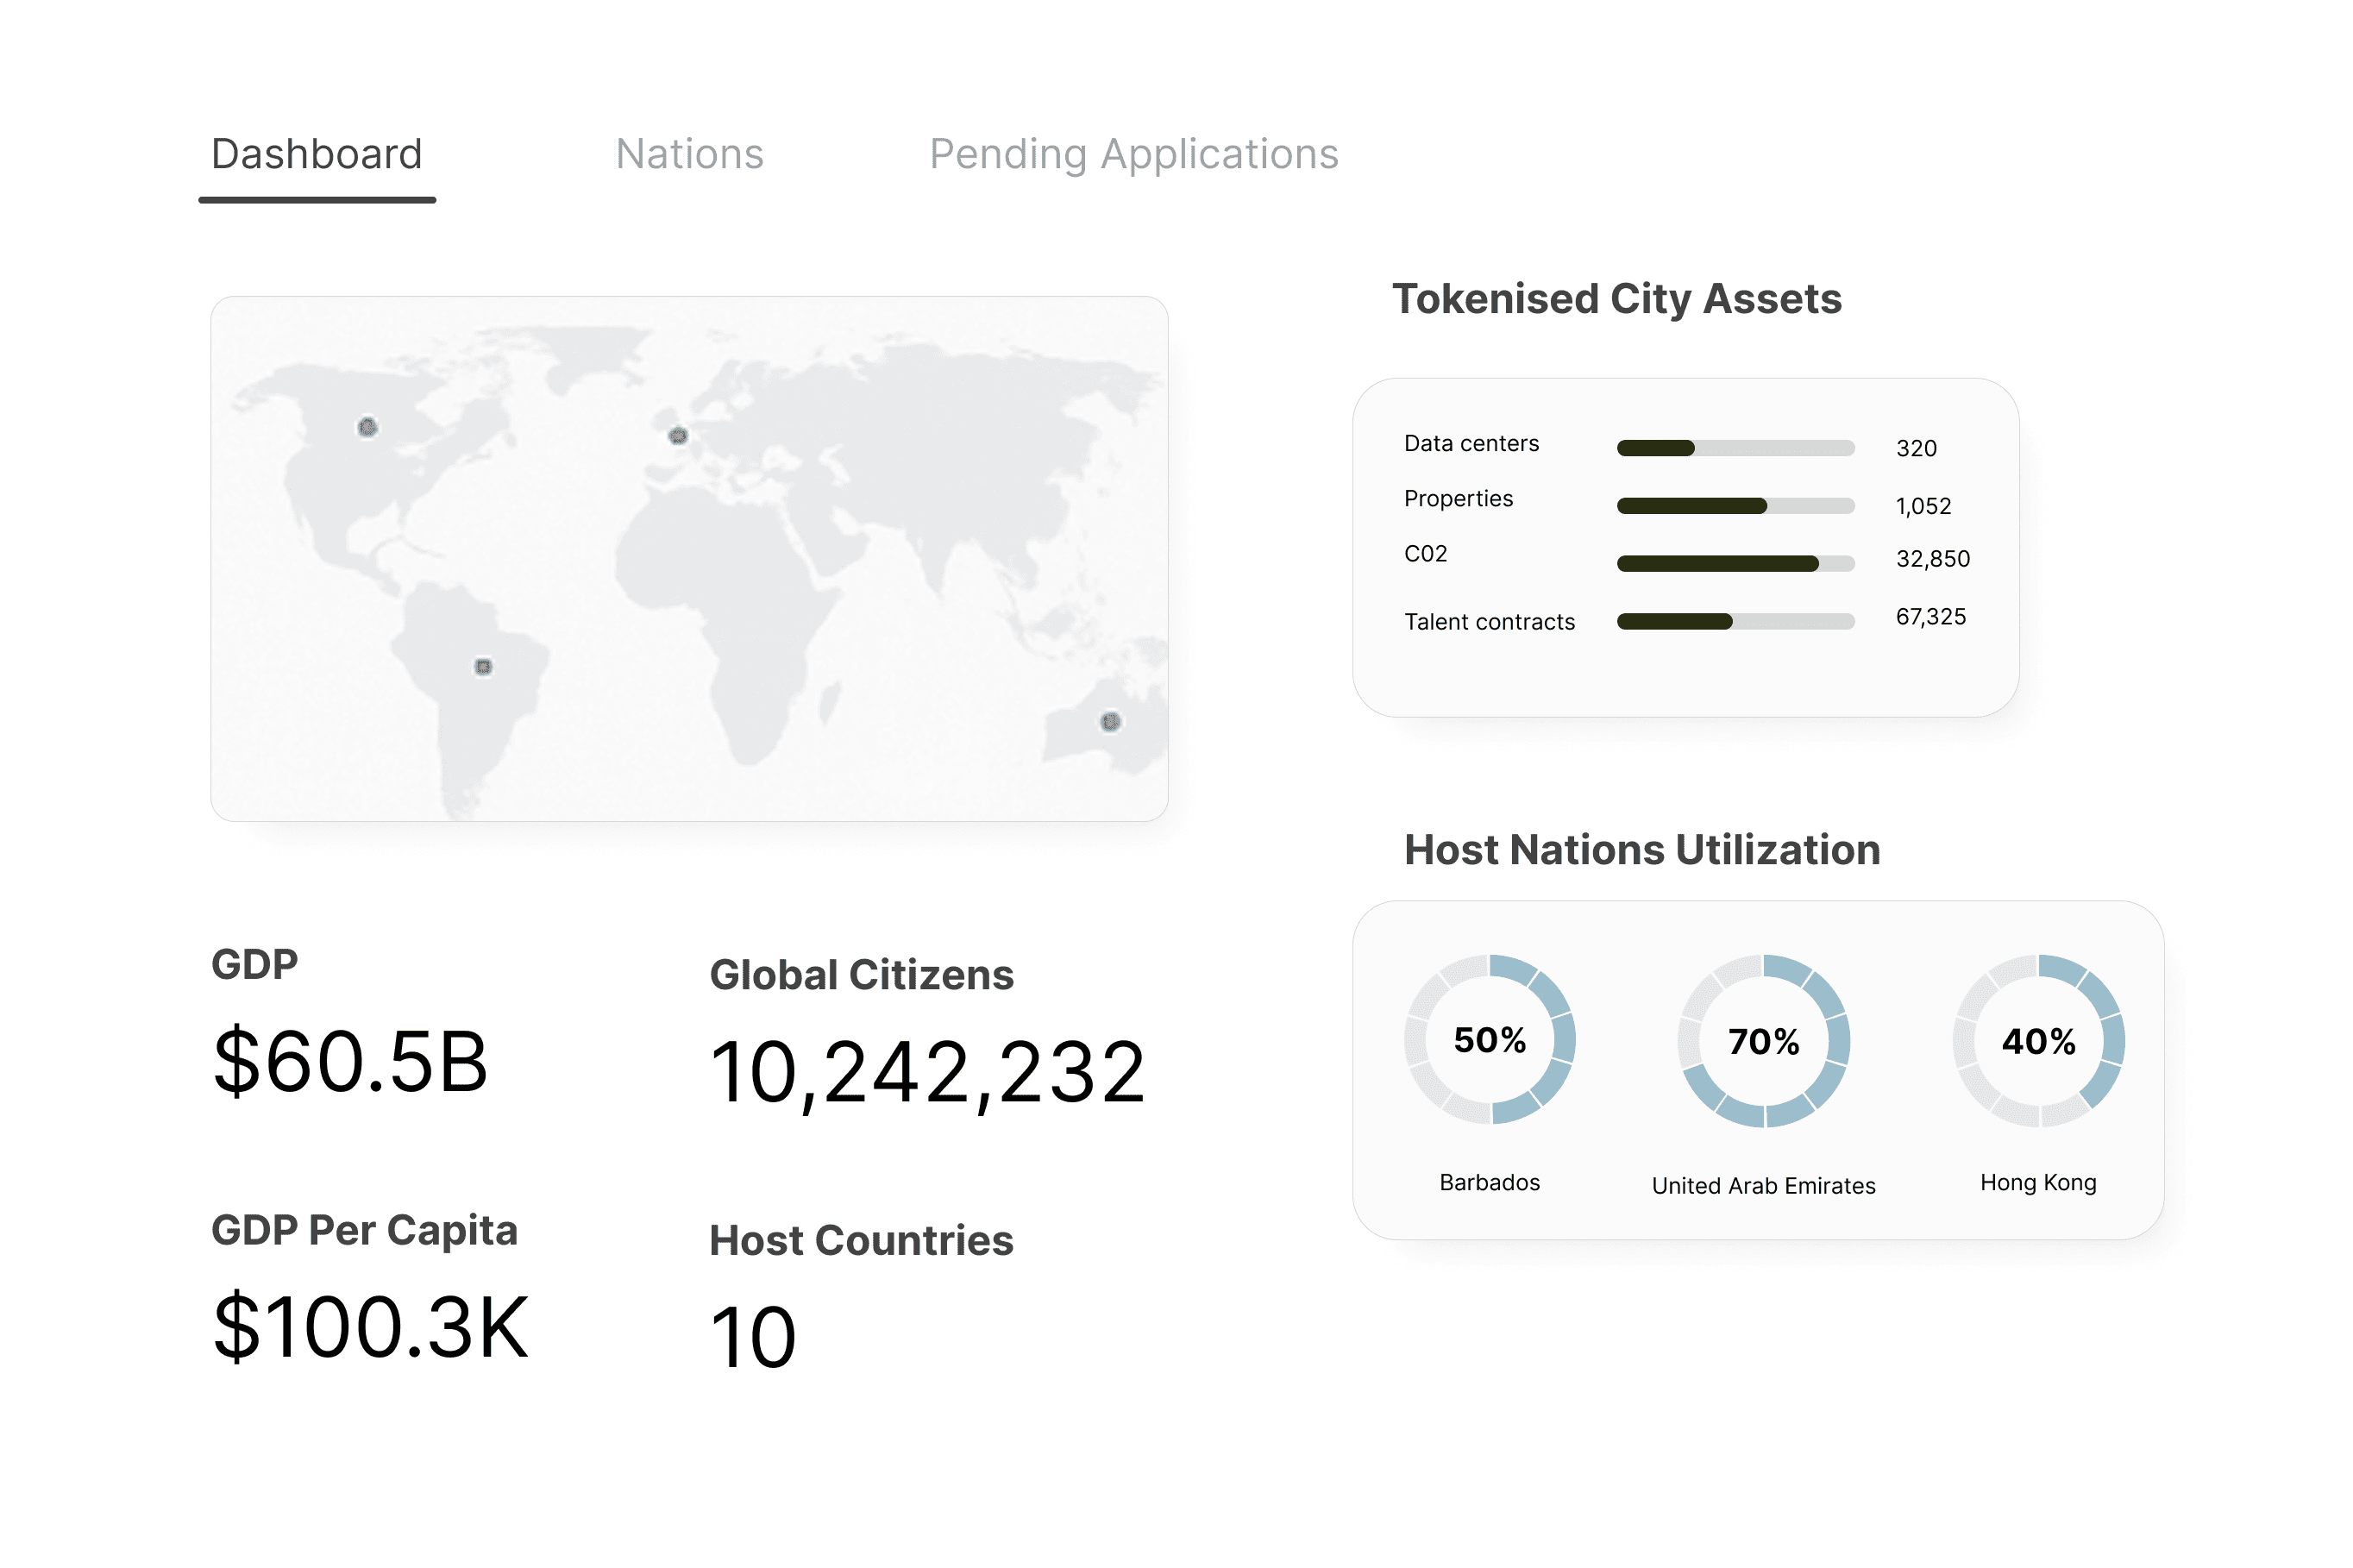The height and width of the screenshot is (1568, 2353).
Task: Click the North America map marker
Action: [367, 427]
